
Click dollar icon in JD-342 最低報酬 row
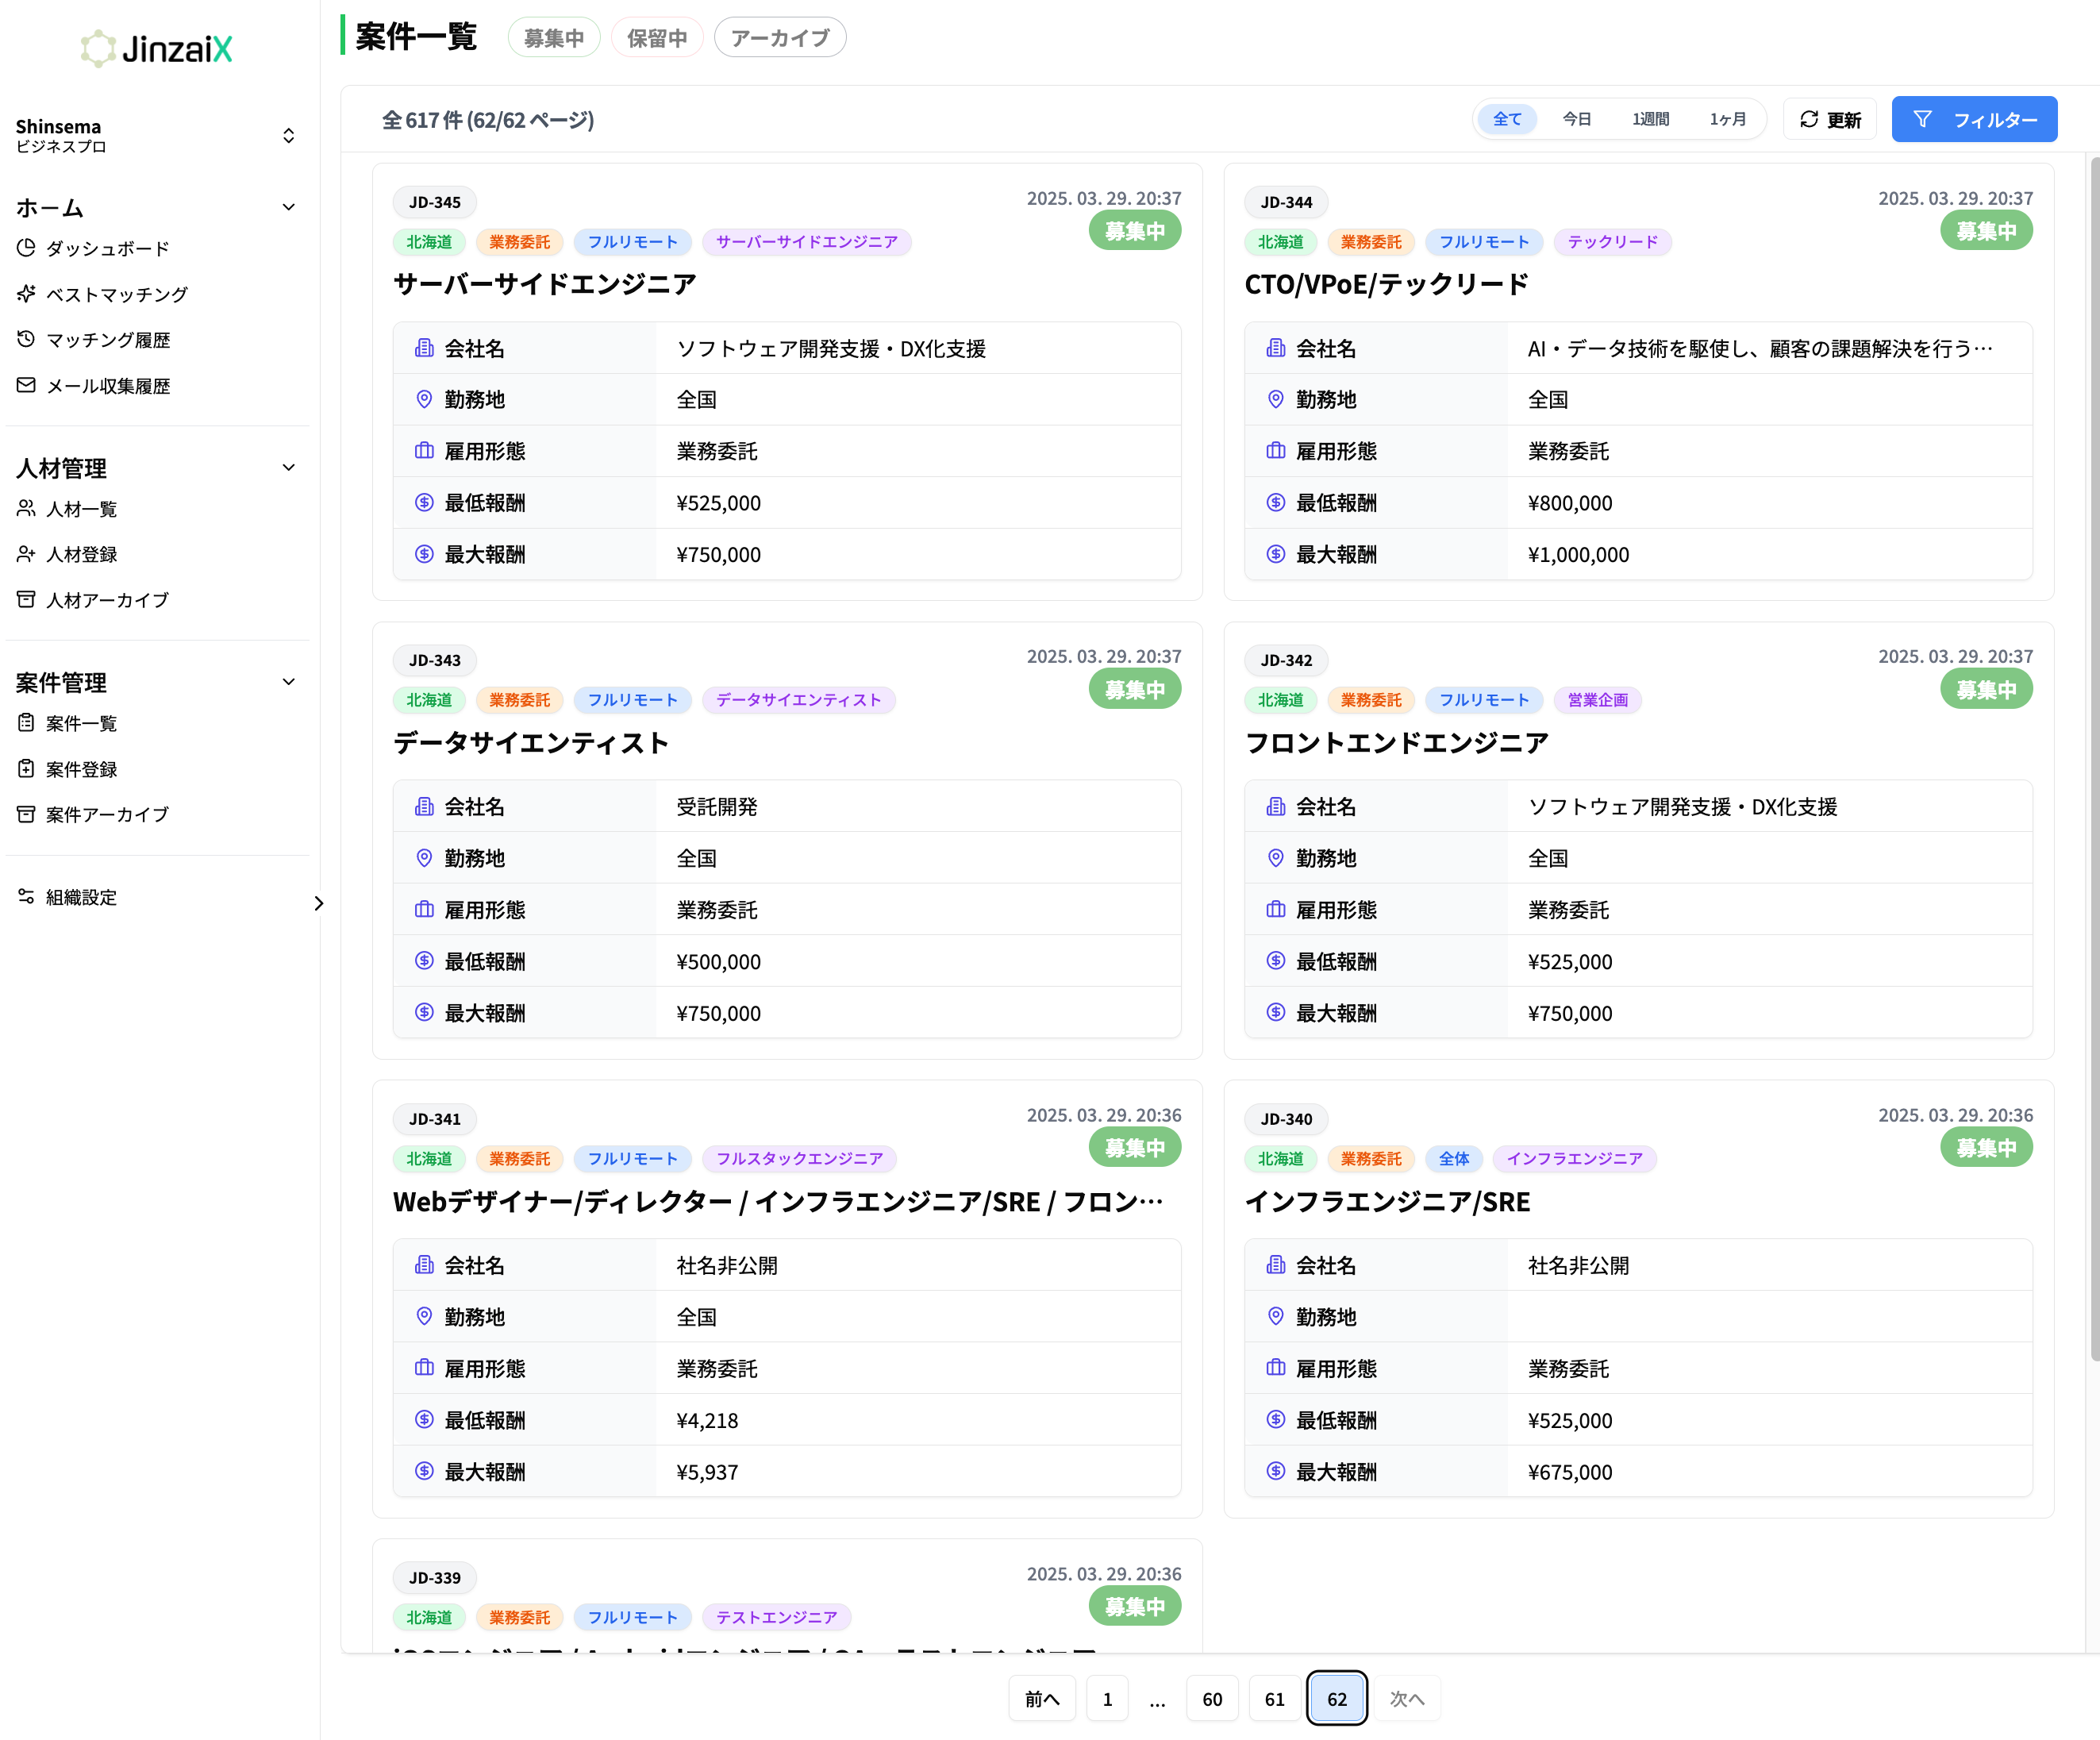(x=1276, y=961)
